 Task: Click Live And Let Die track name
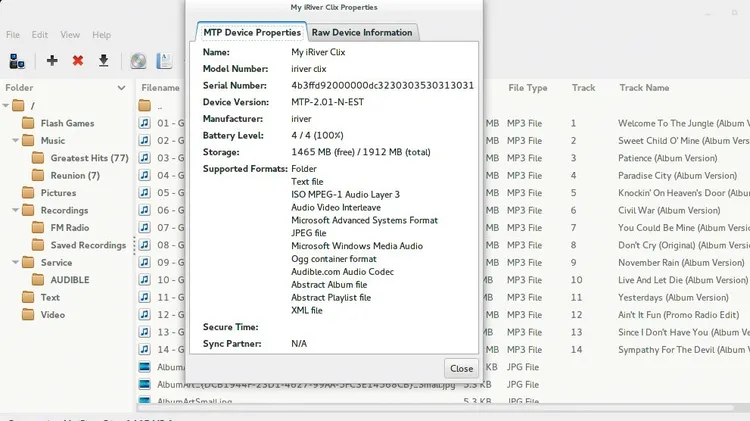click(683, 280)
